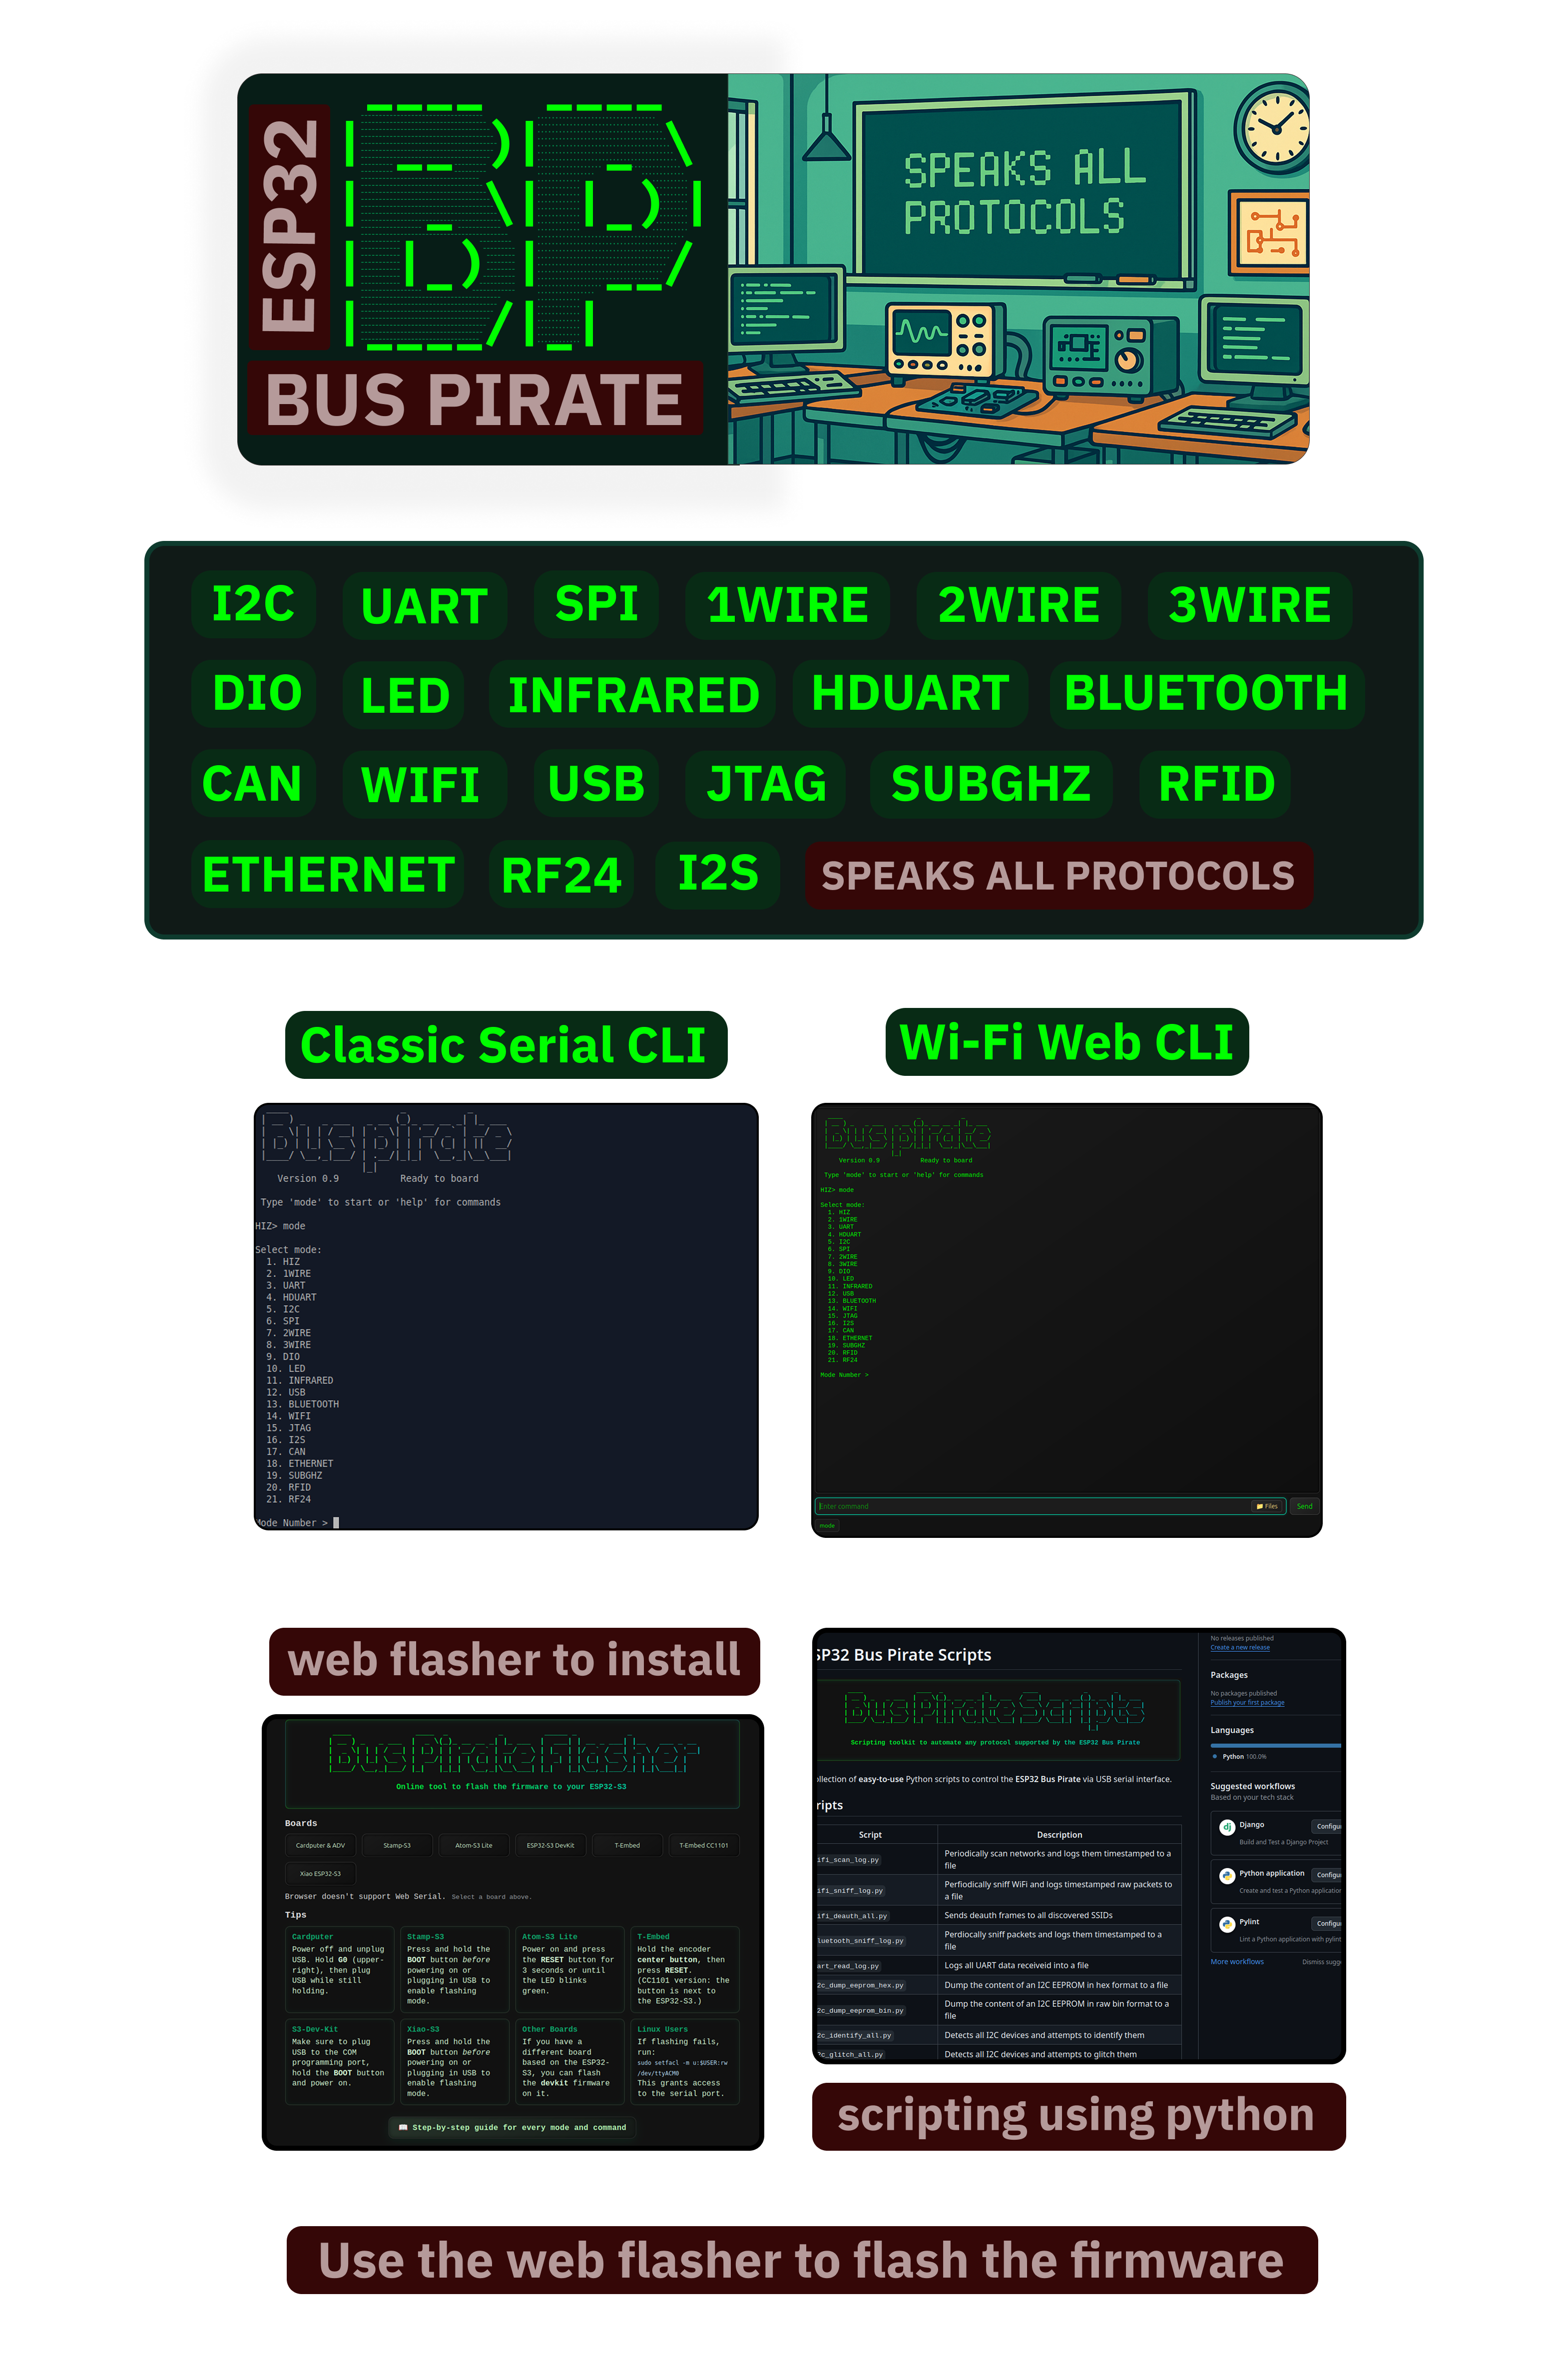The height and width of the screenshot is (2370, 1568).
Task: Click the Python application workflow icon
Action: point(1227,1876)
